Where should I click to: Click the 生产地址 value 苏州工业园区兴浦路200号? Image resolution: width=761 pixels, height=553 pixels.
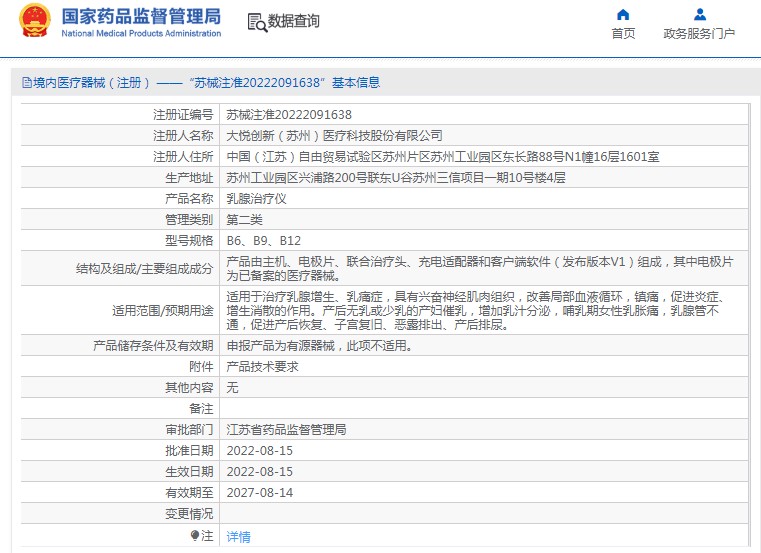tap(396, 178)
